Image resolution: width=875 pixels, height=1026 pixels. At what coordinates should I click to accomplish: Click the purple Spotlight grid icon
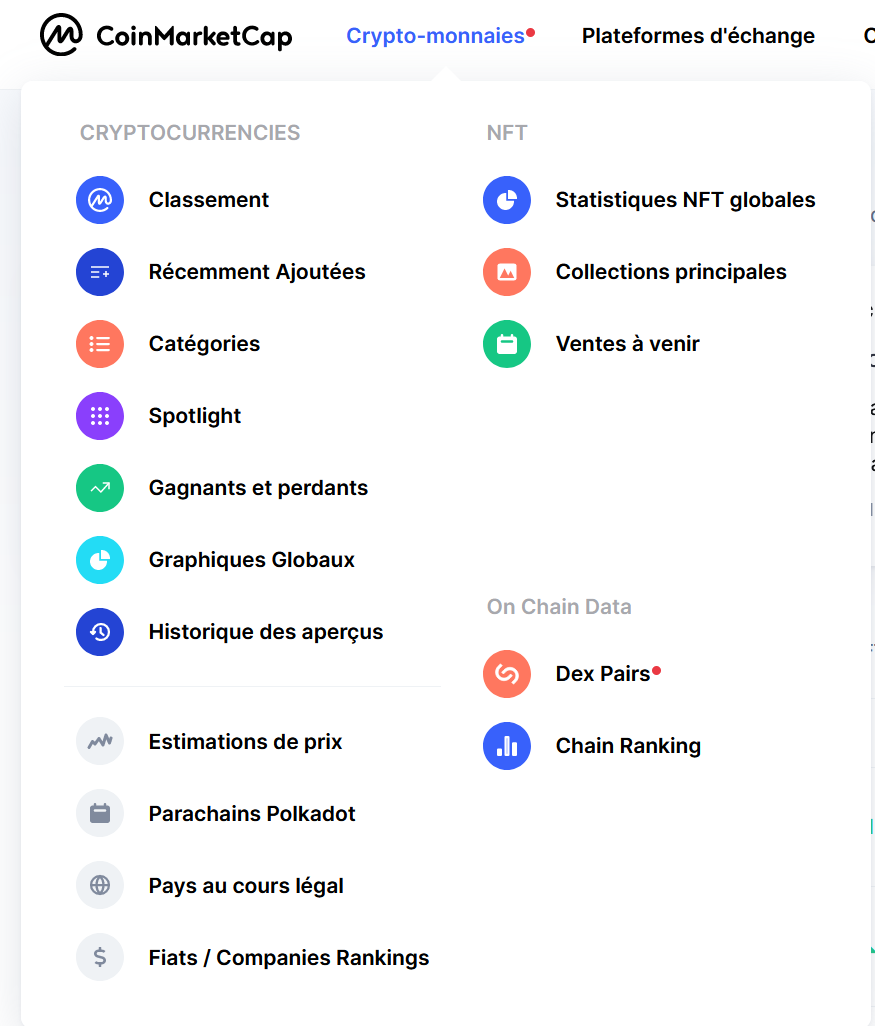(100, 416)
